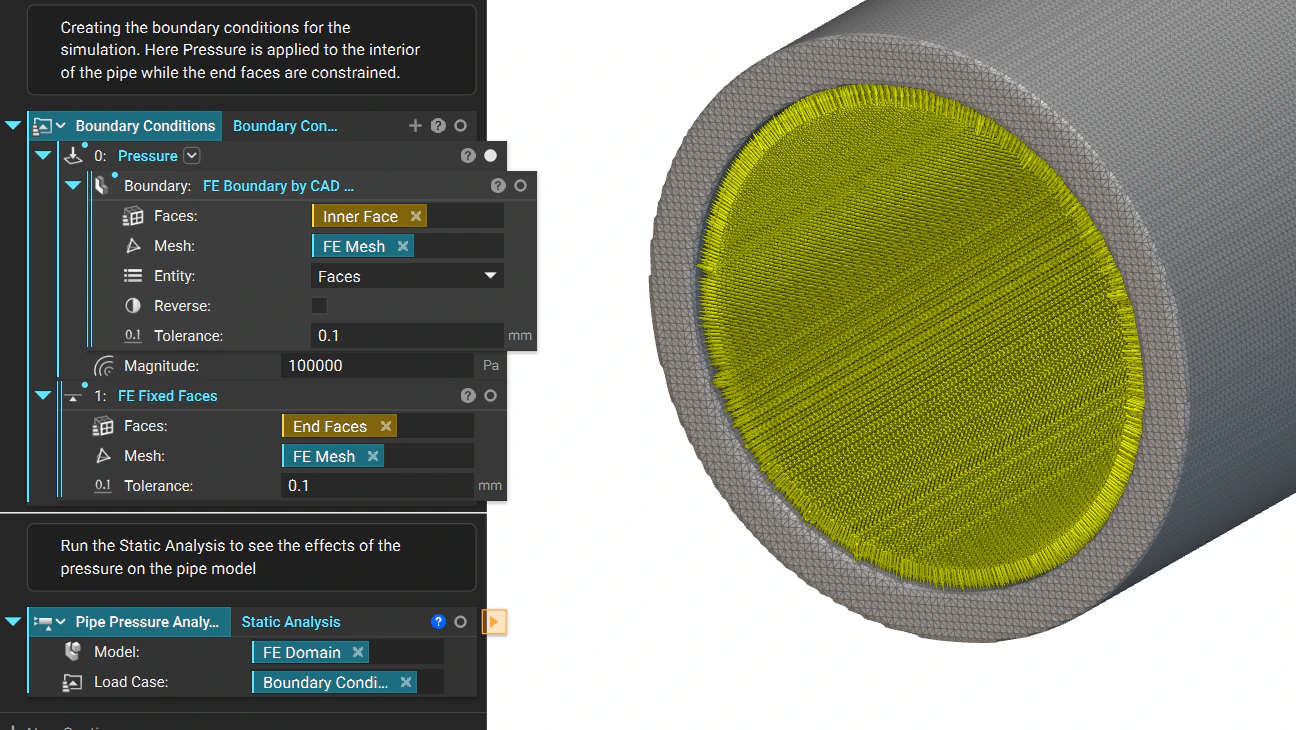
Task: Toggle the white dot on the Pressure row
Action: tap(489, 155)
